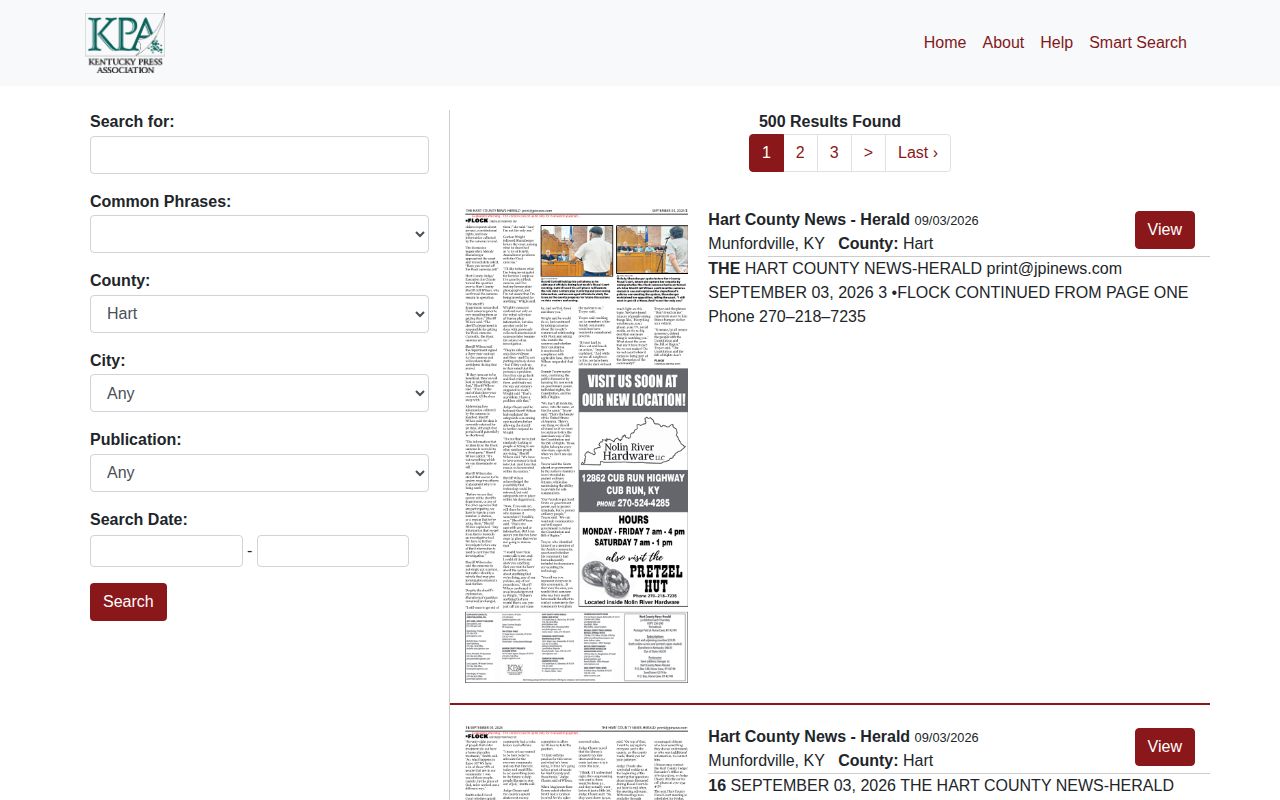1280x800 pixels.
Task: Expand the Publication dropdown
Action: click(259, 473)
